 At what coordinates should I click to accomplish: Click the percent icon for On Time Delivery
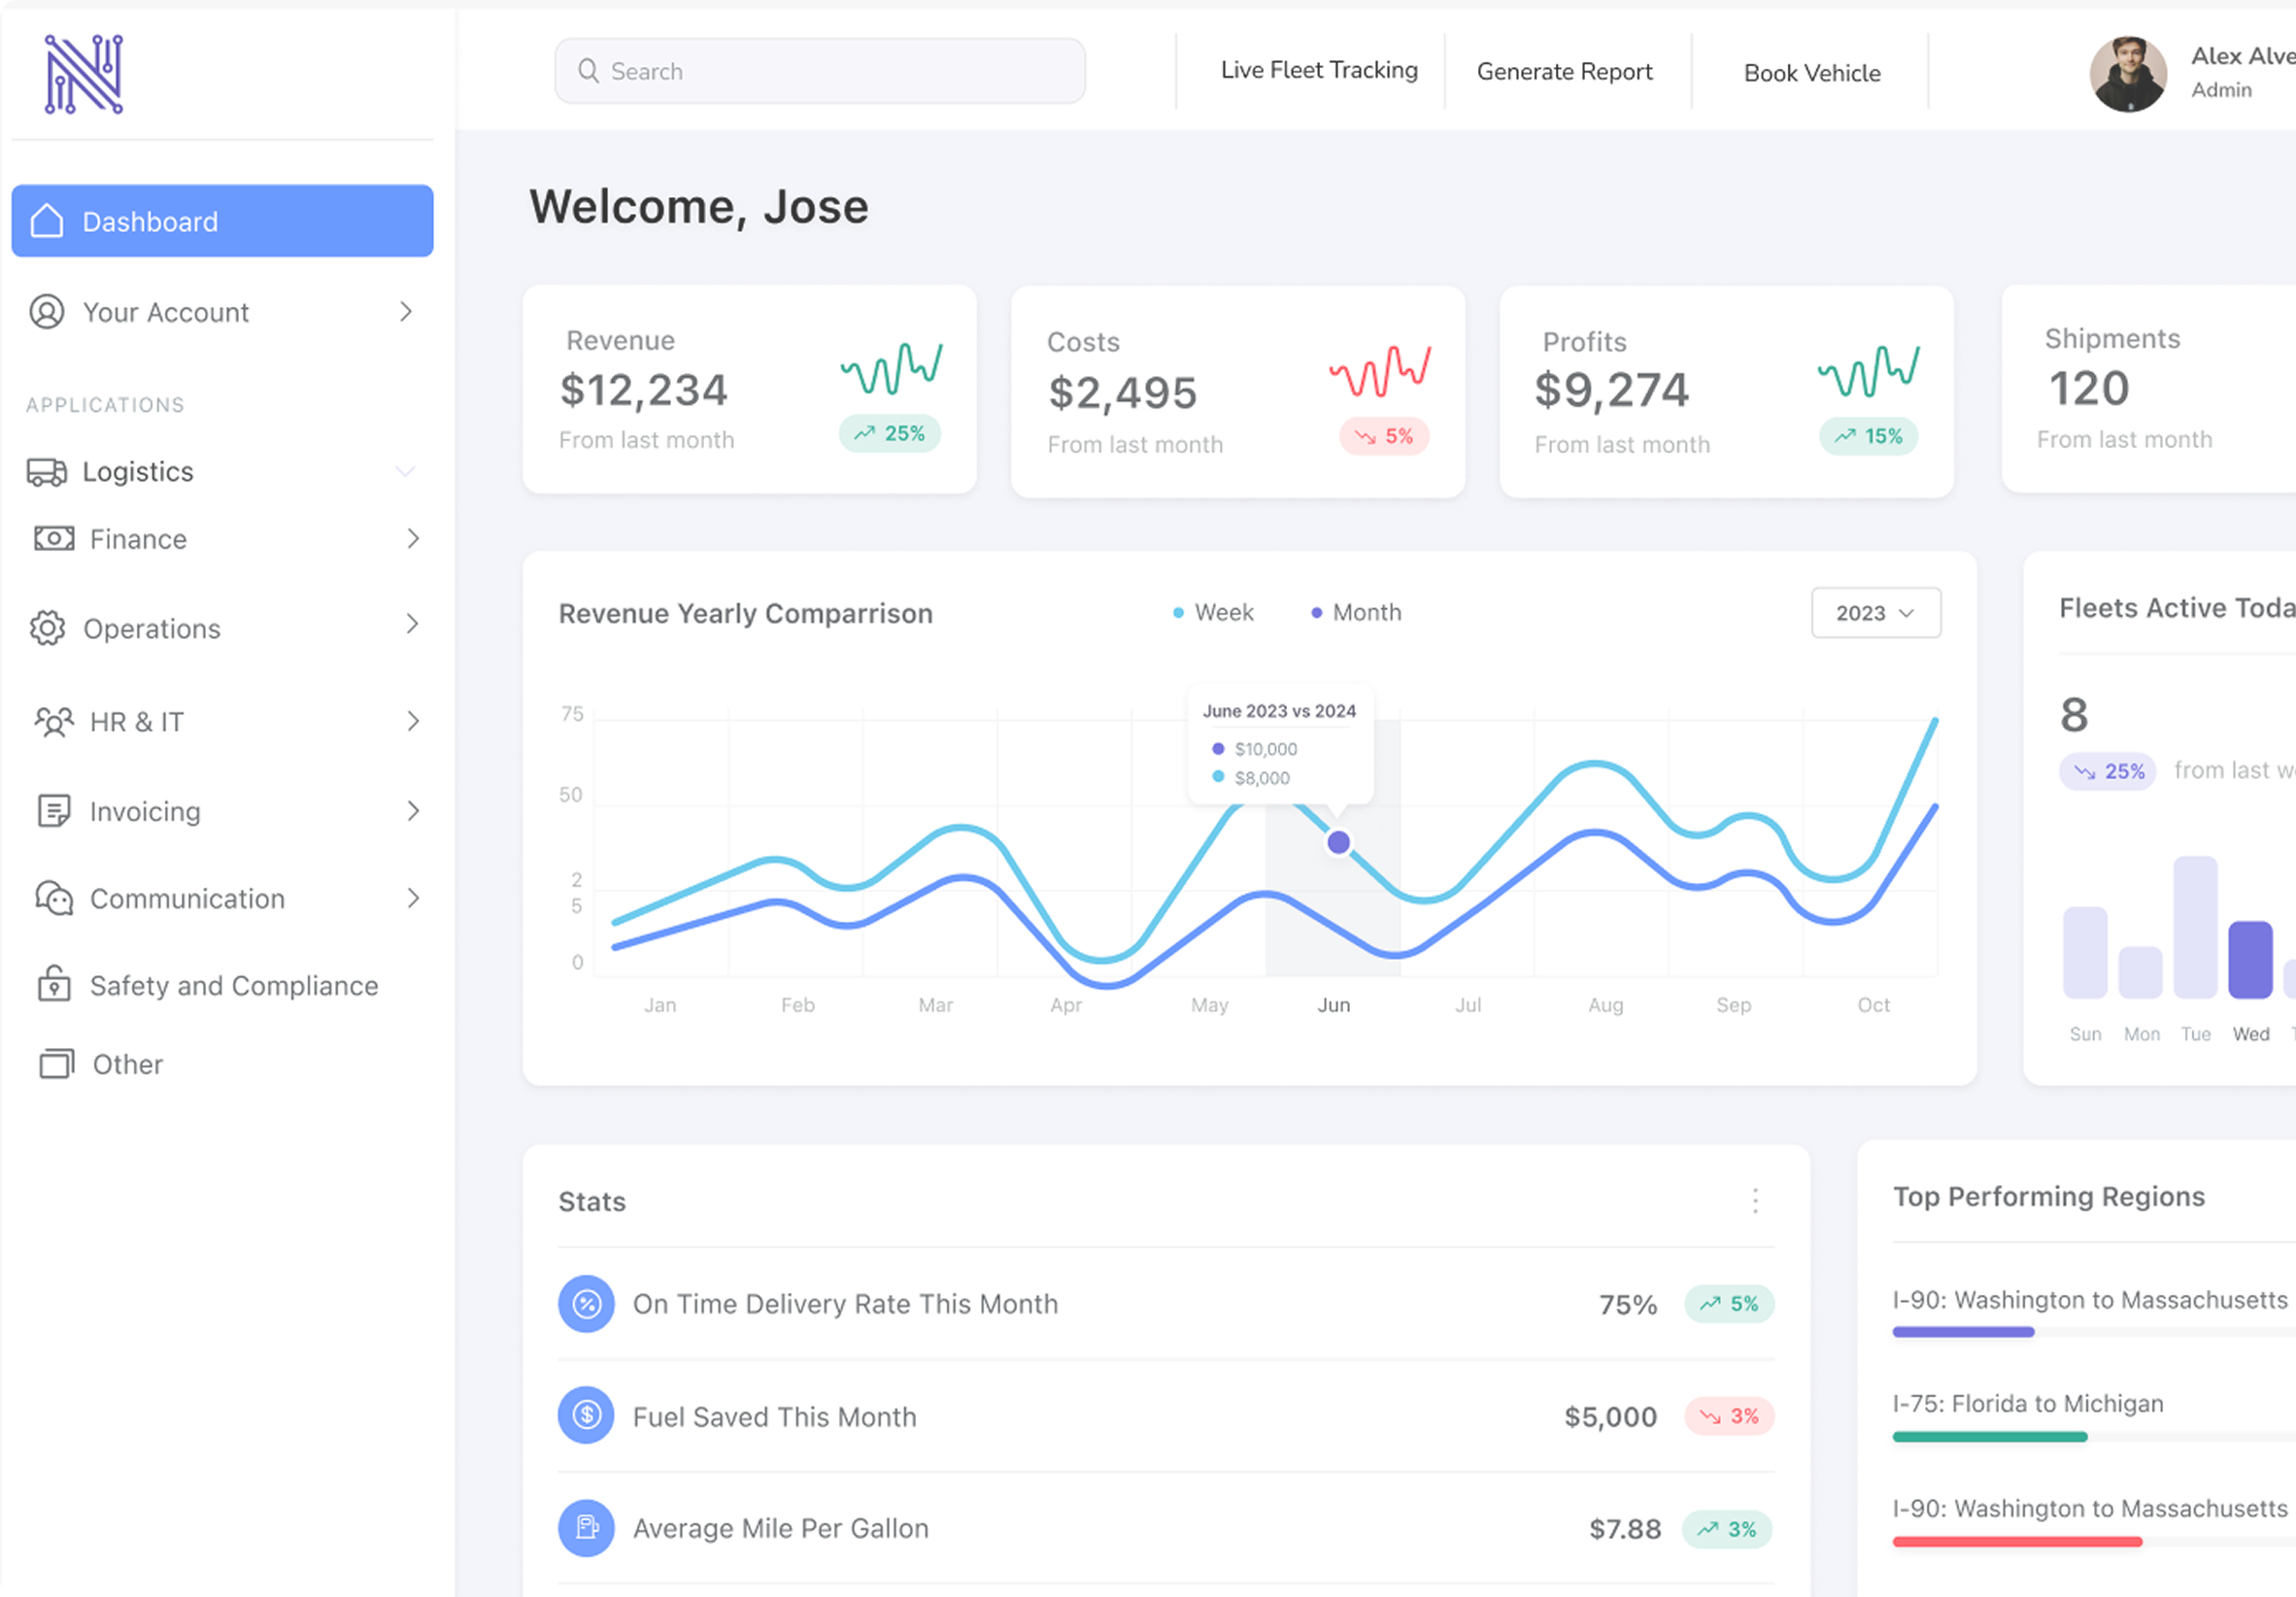click(x=587, y=1303)
